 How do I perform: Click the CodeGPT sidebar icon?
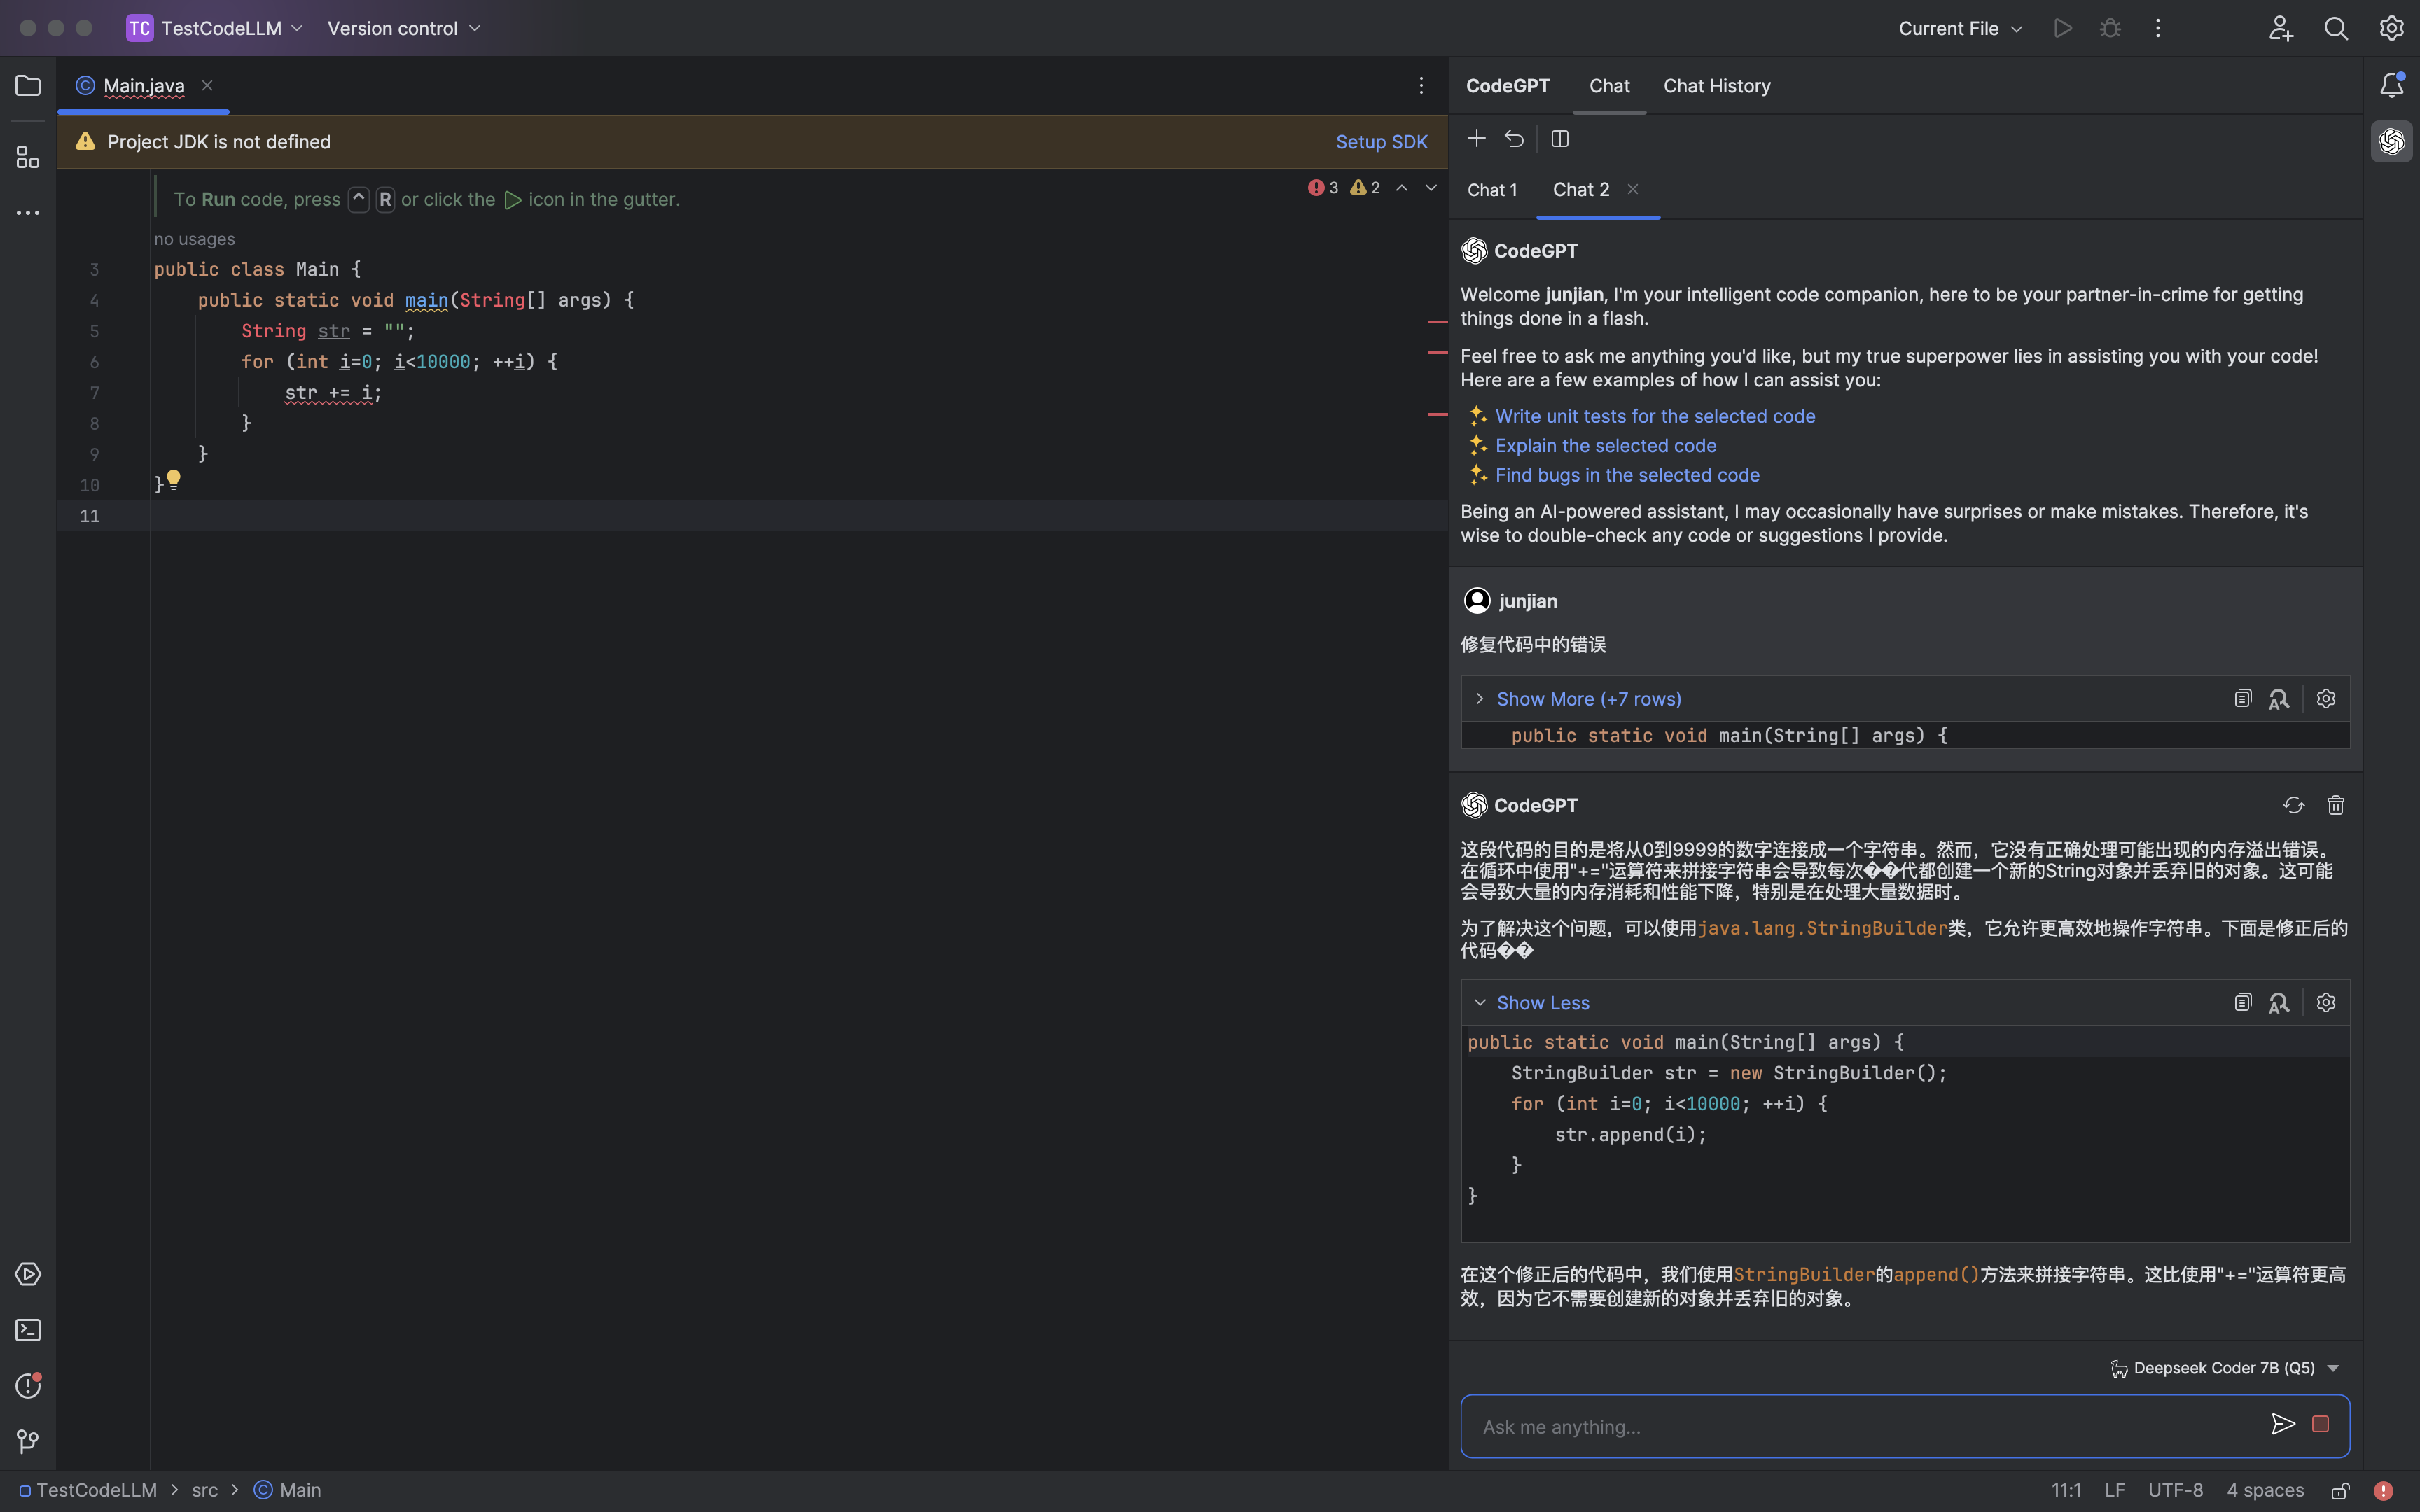point(2391,142)
